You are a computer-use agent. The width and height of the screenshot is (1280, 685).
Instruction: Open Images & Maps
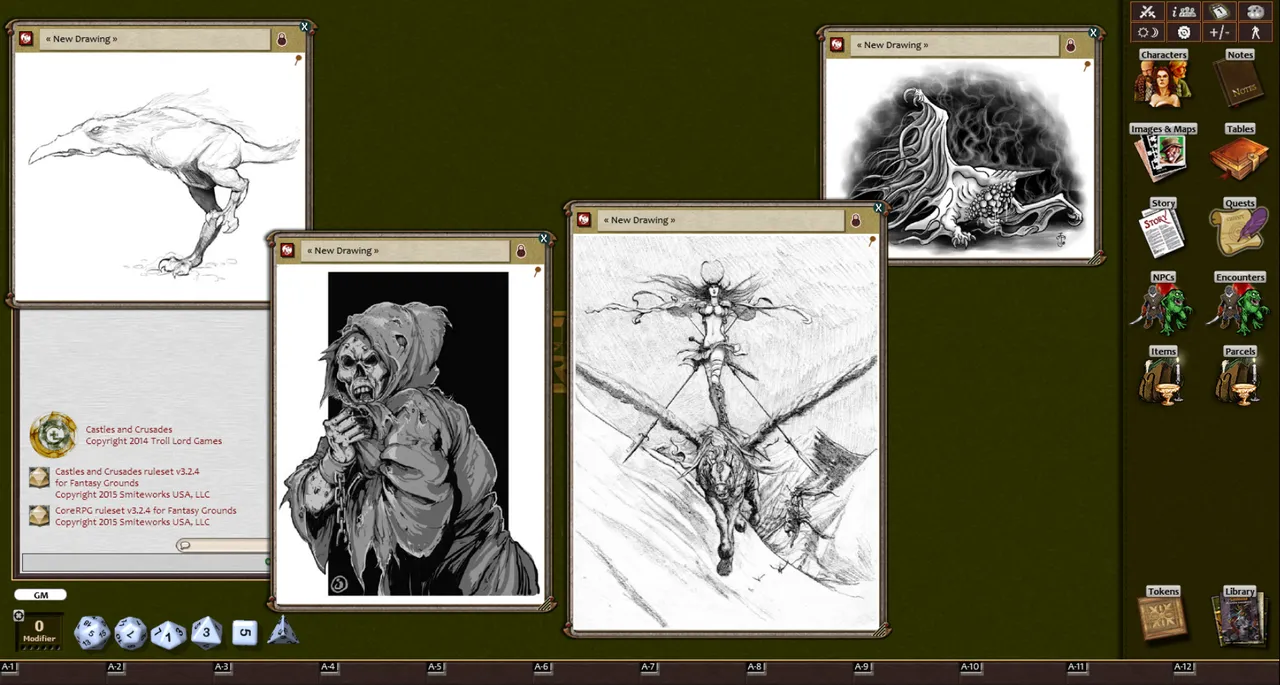point(1162,154)
